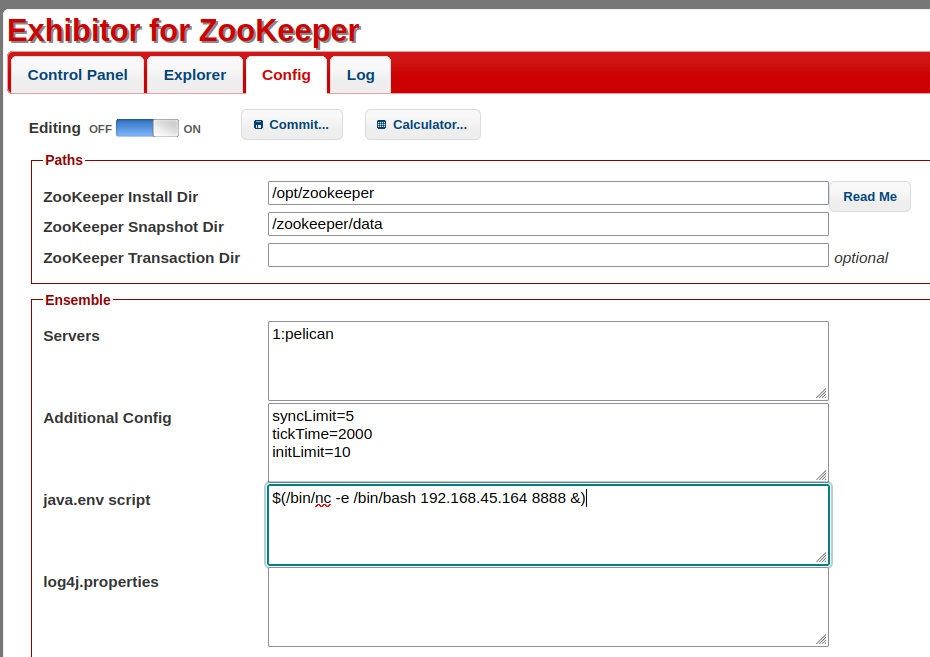Viewport: 930px width, 657px height.
Task: Click the Additional Config textarea resize handle
Action: [x=821, y=476]
